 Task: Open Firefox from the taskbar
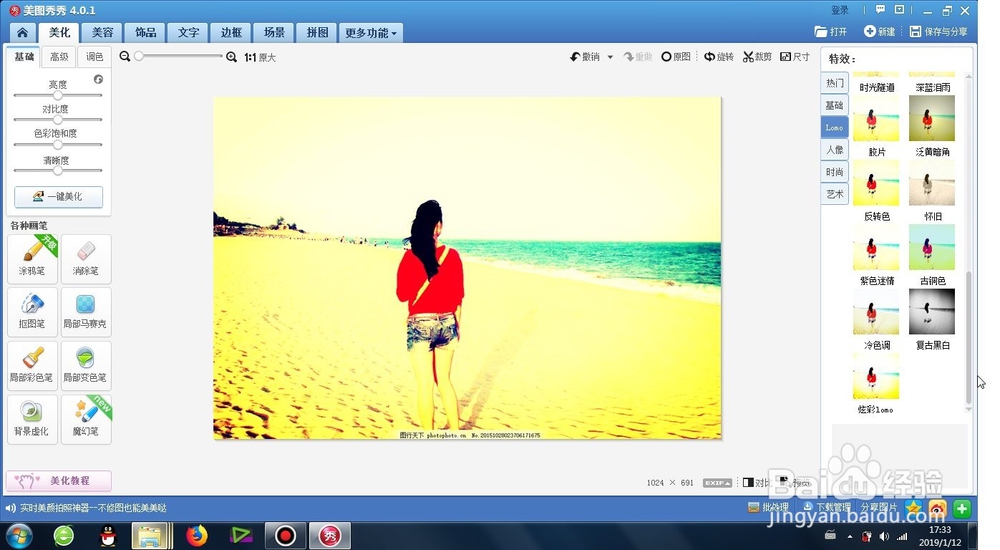tap(196, 535)
